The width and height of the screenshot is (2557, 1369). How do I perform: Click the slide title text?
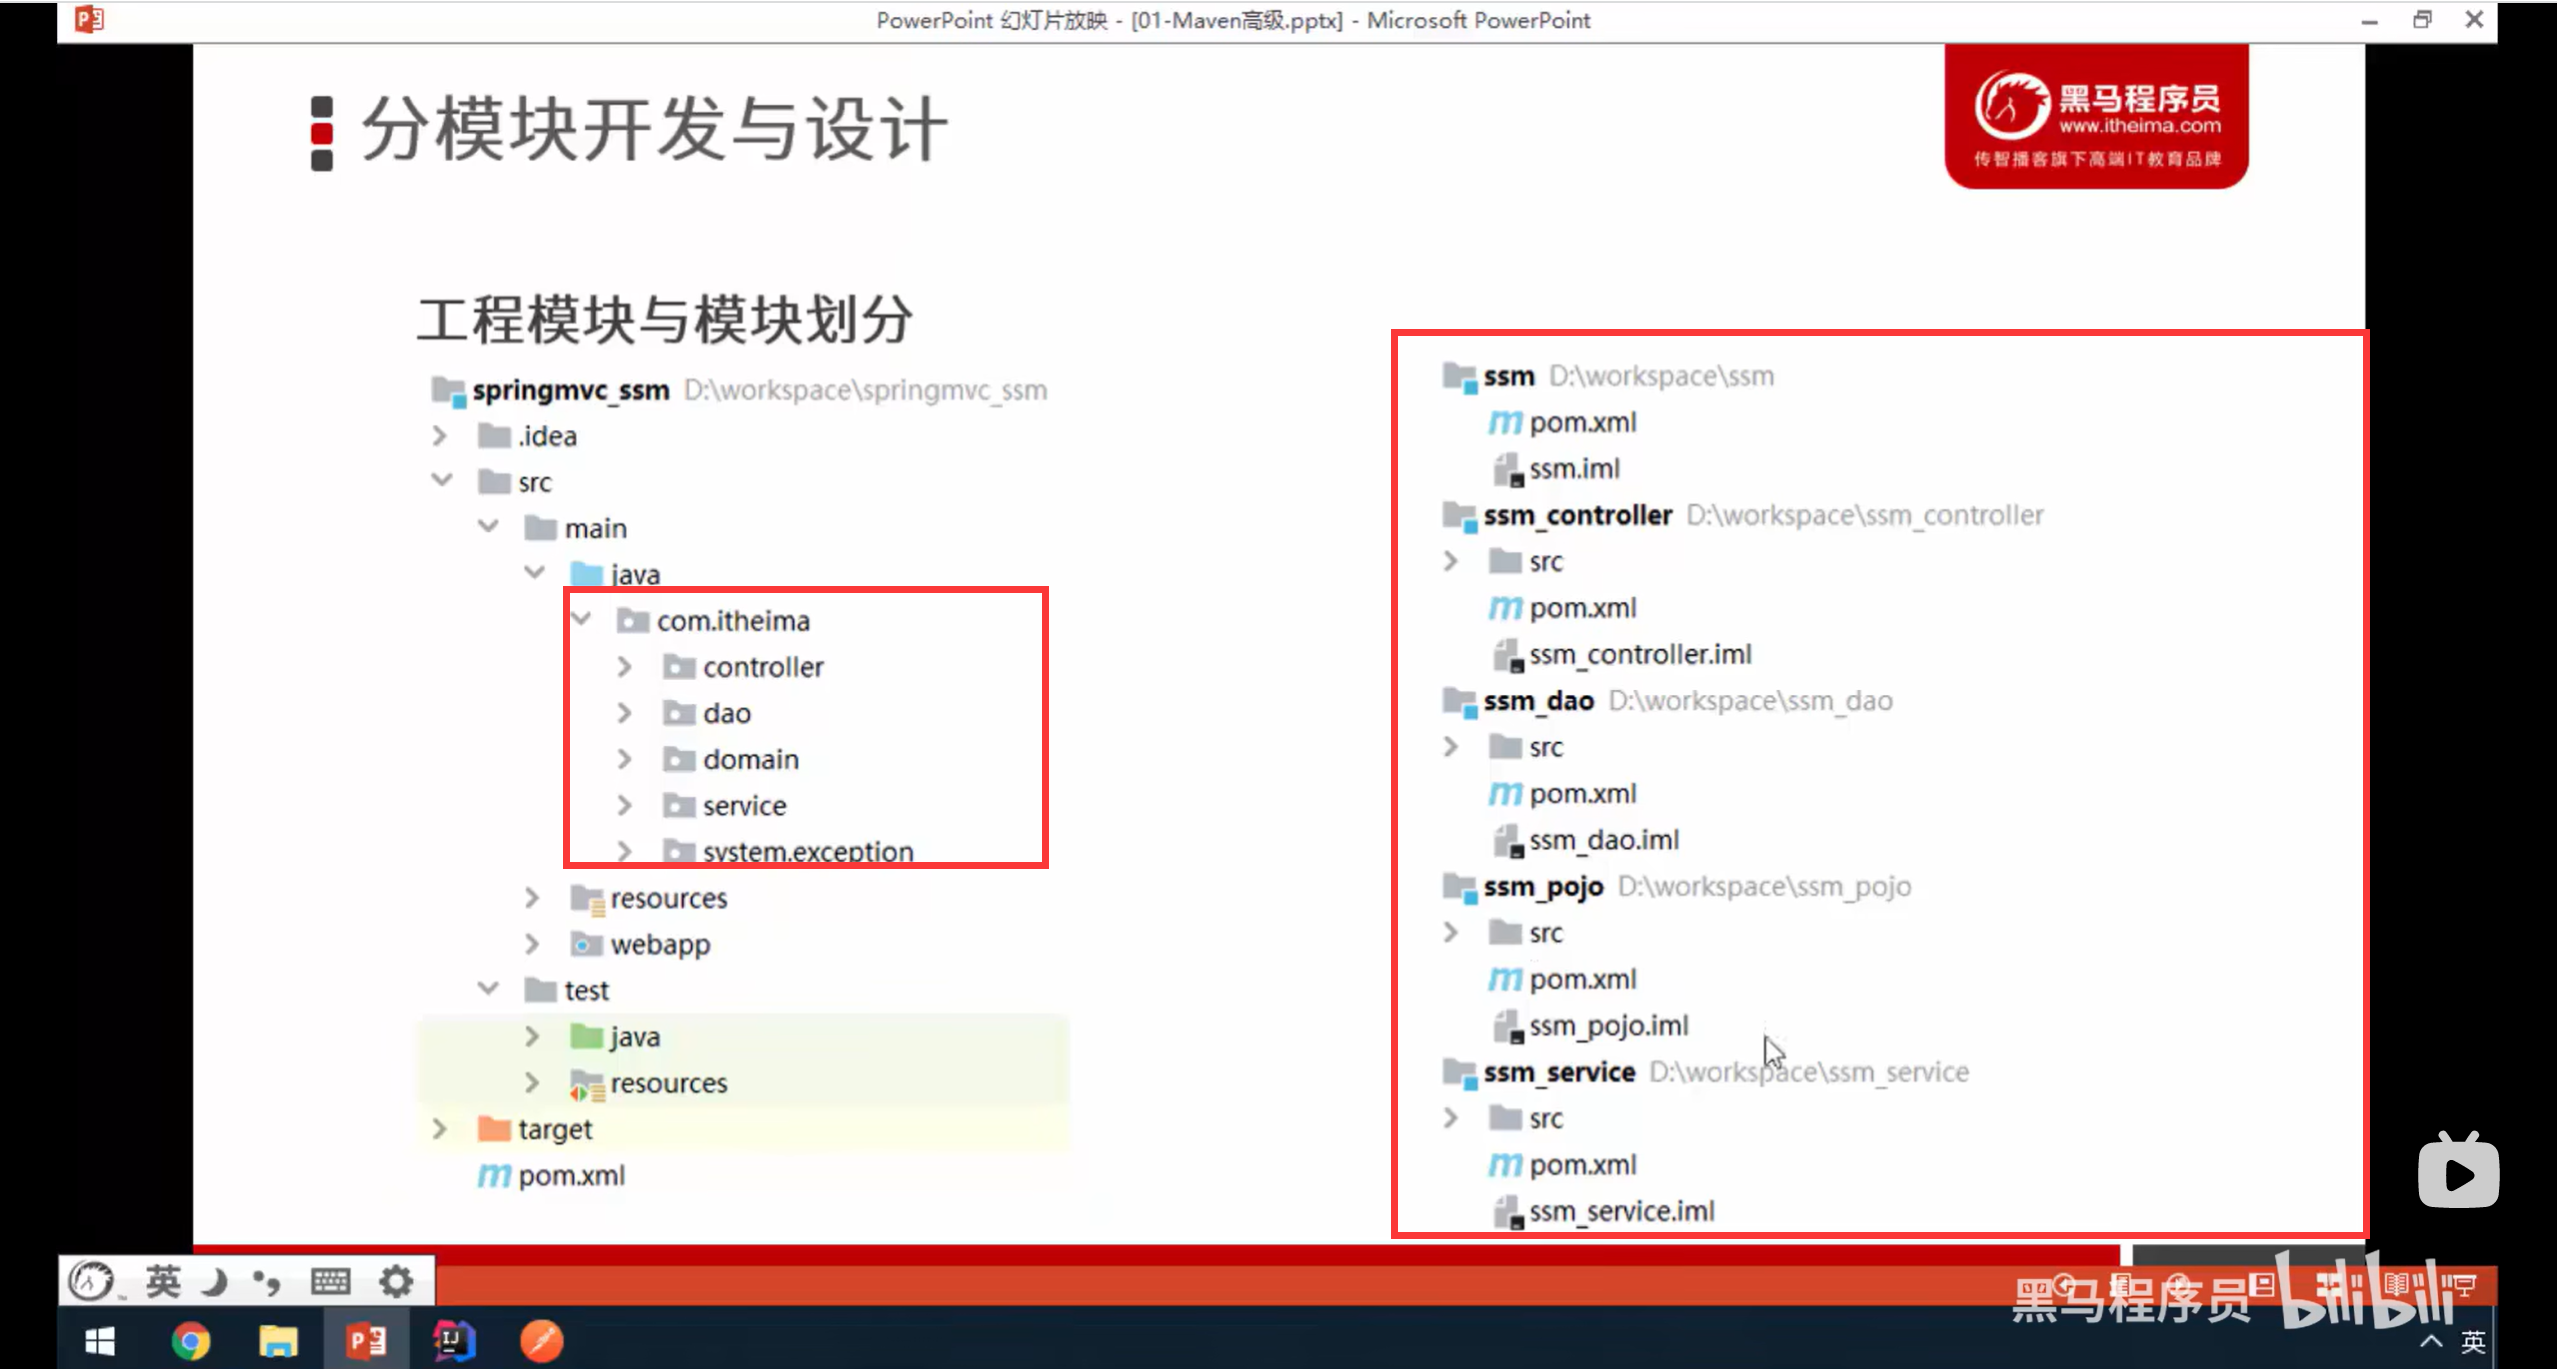click(x=653, y=130)
